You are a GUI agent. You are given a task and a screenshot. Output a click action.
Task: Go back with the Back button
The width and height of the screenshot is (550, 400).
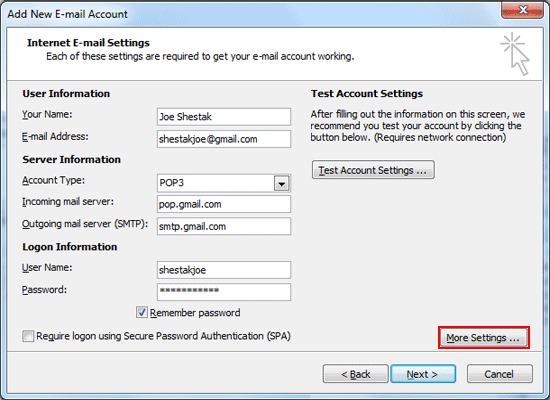[356, 374]
